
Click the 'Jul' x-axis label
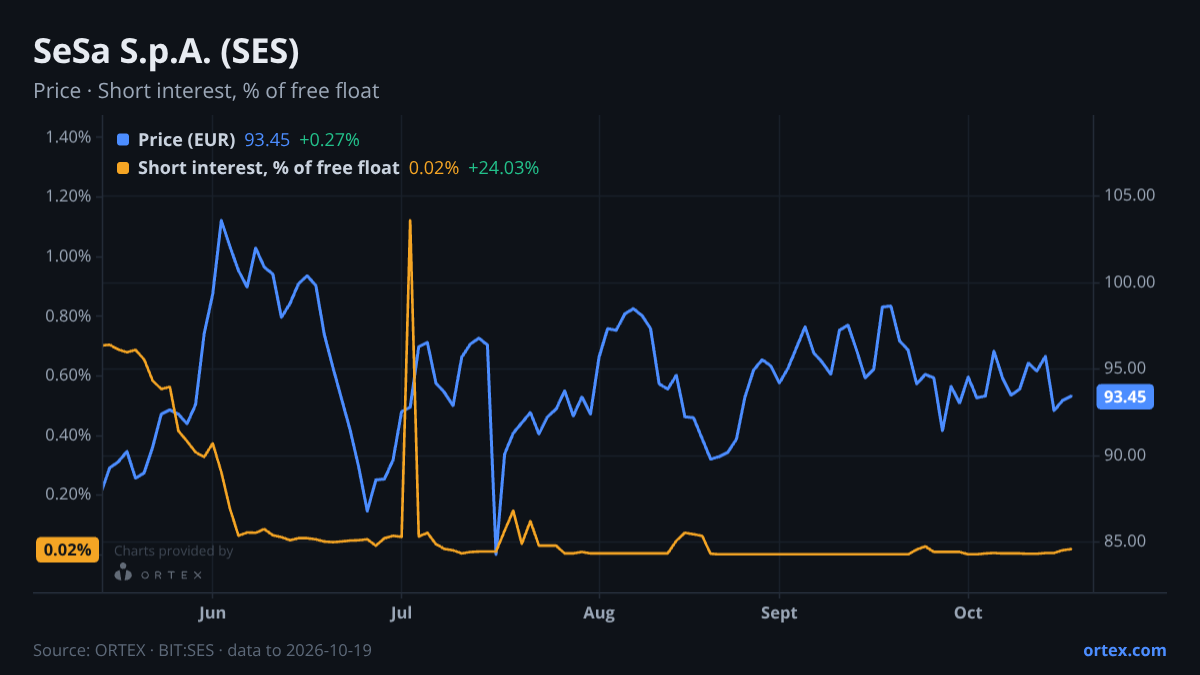401,612
